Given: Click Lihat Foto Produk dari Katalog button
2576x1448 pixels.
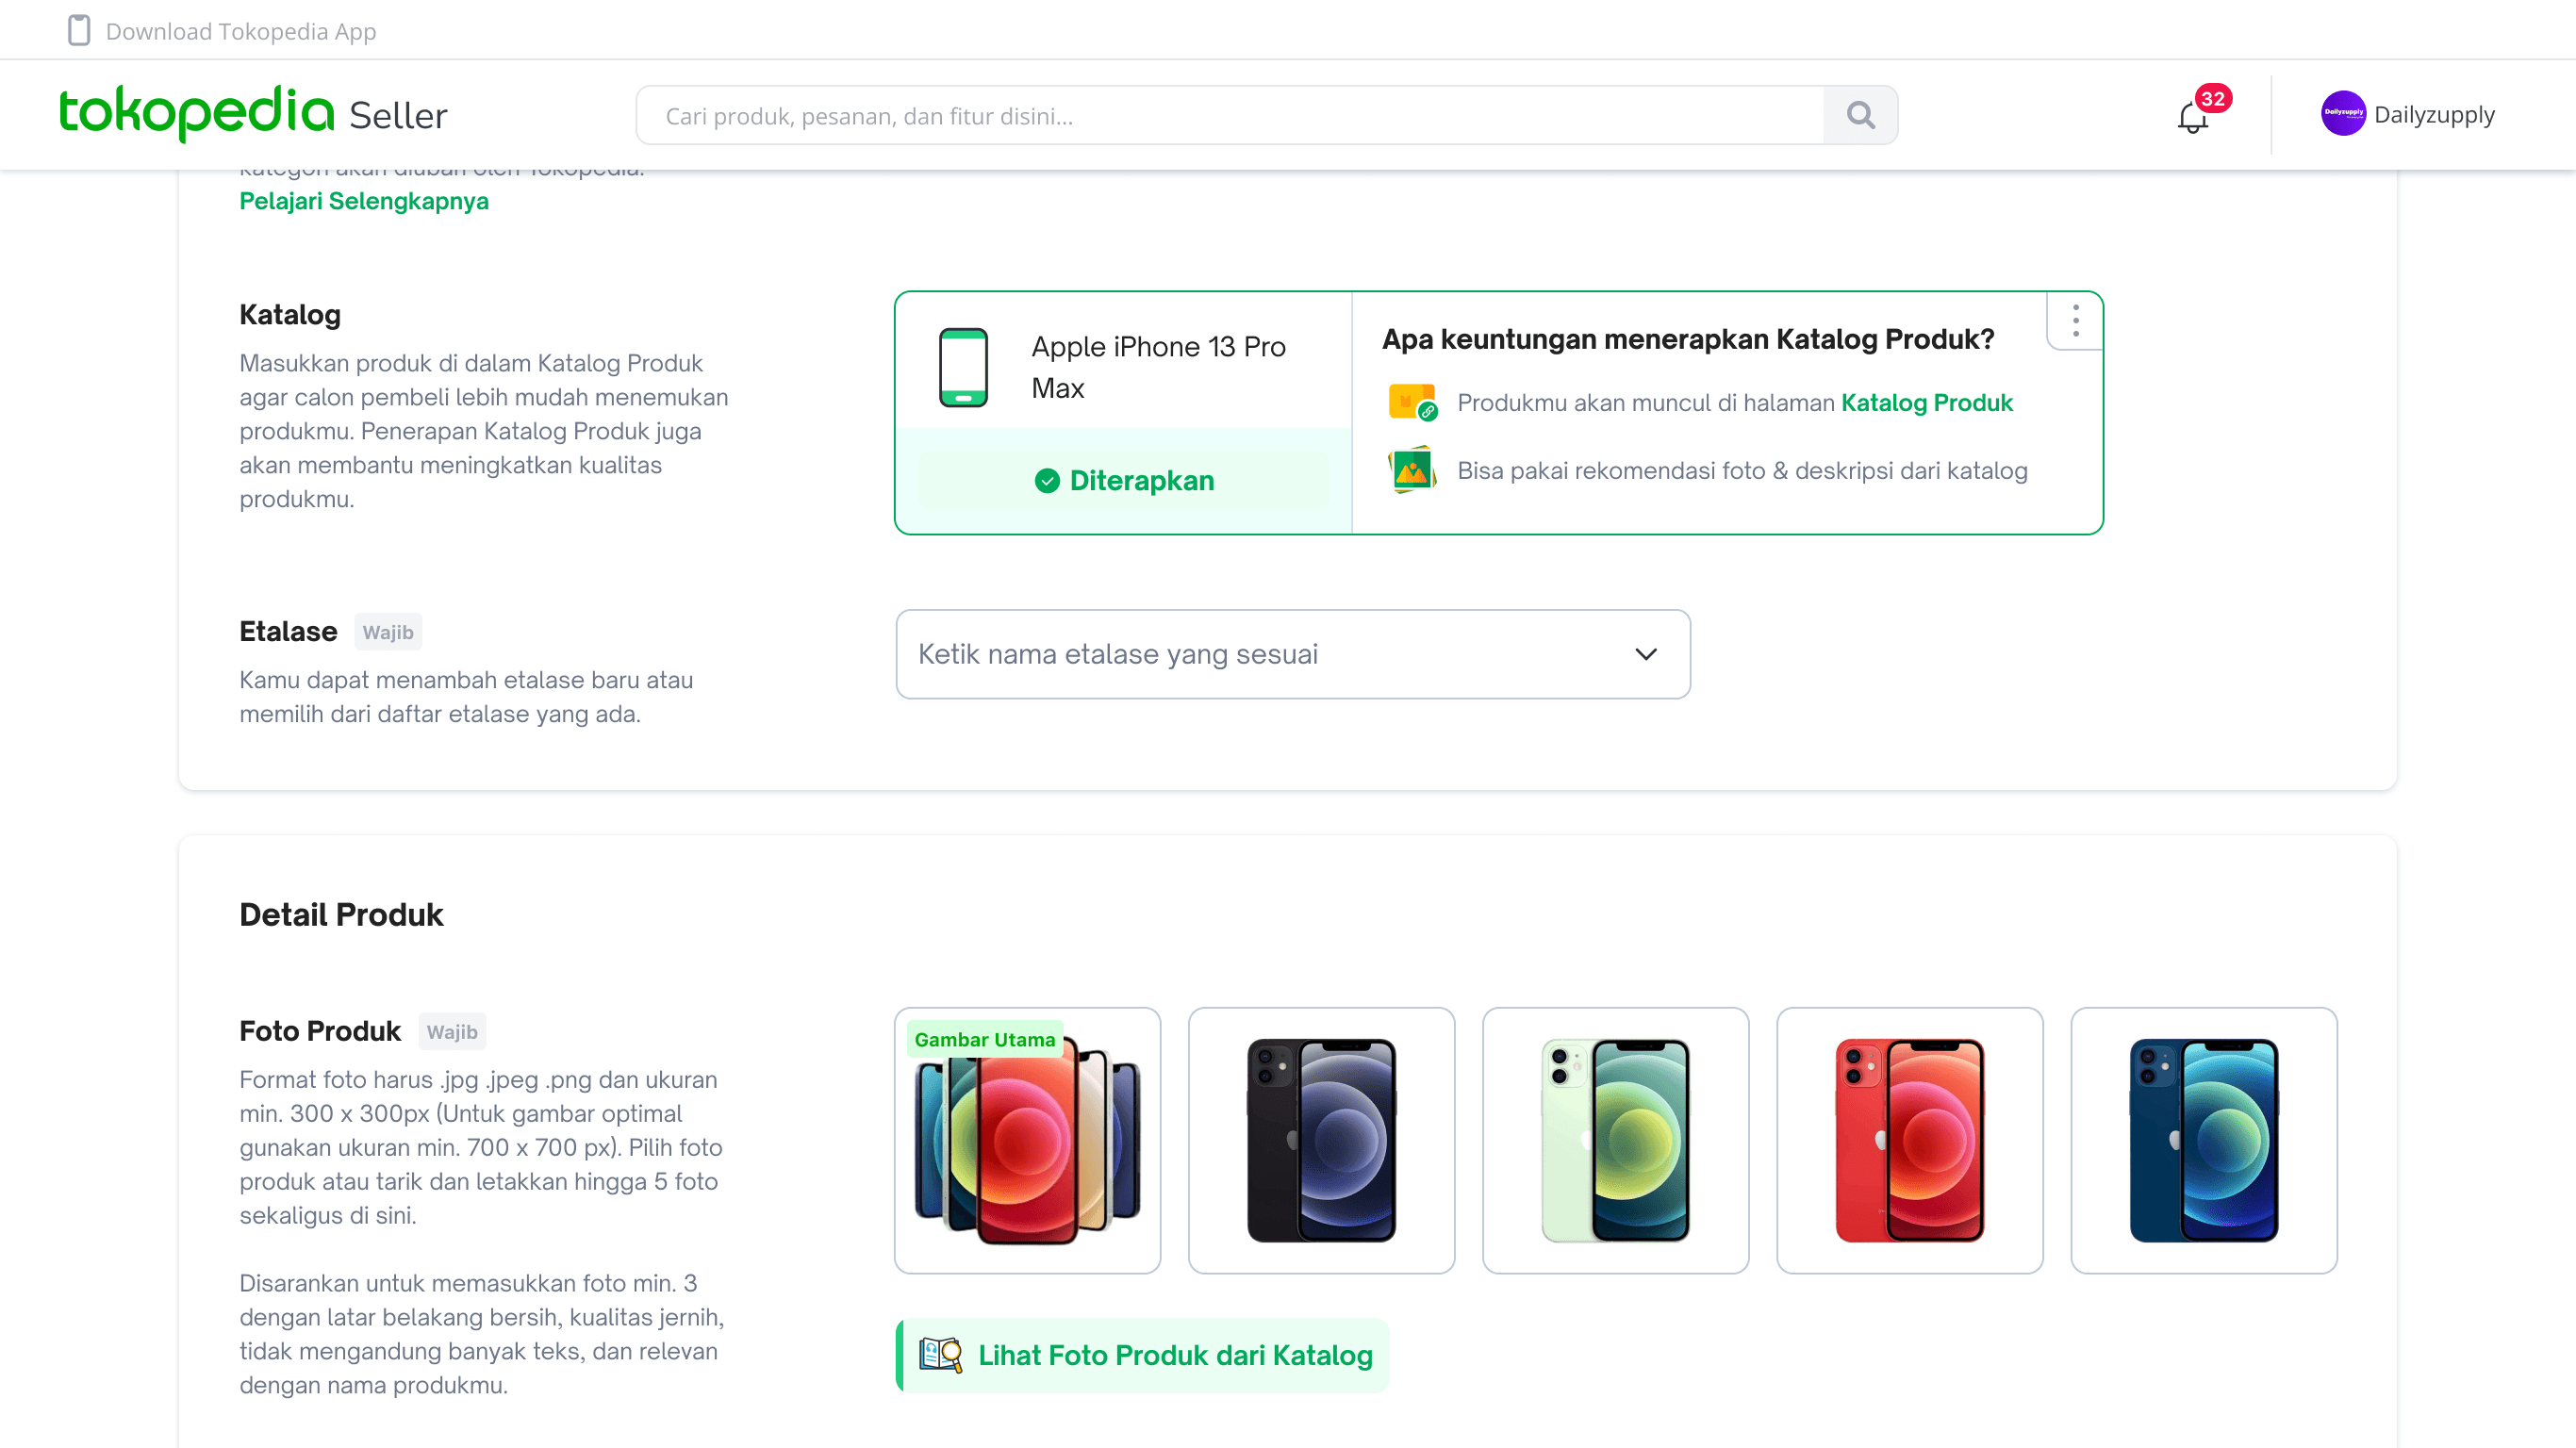Looking at the screenshot, I should pos(1143,1355).
